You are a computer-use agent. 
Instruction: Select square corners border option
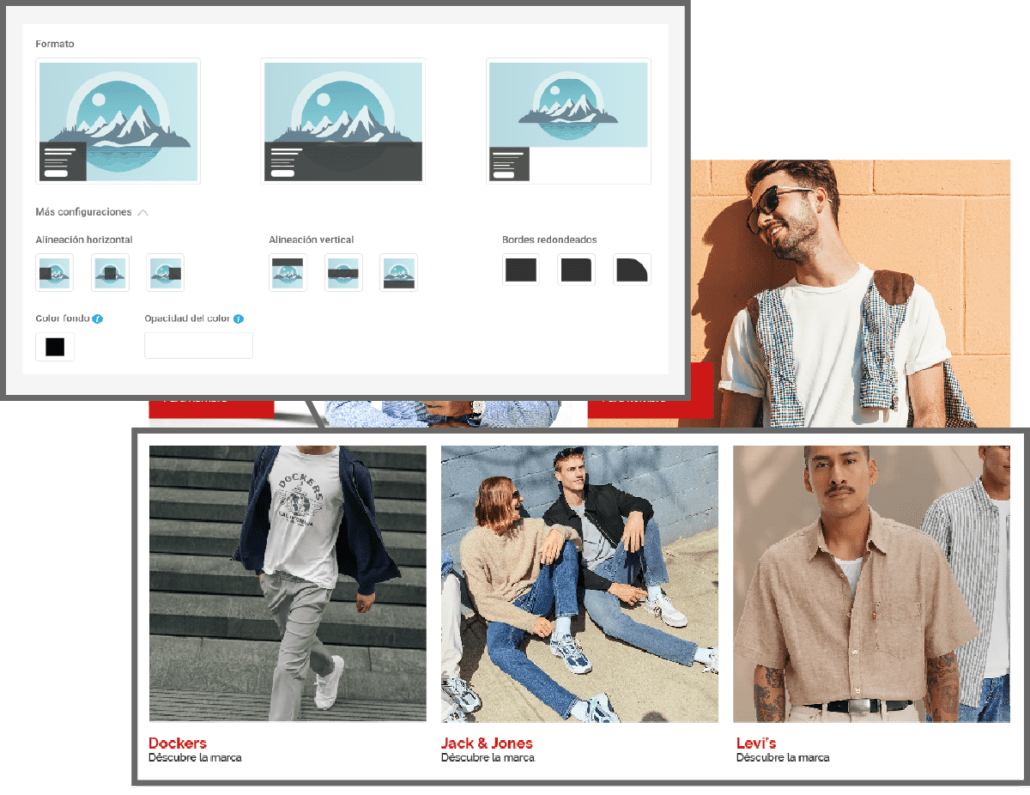pyautogui.click(x=521, y=269)
